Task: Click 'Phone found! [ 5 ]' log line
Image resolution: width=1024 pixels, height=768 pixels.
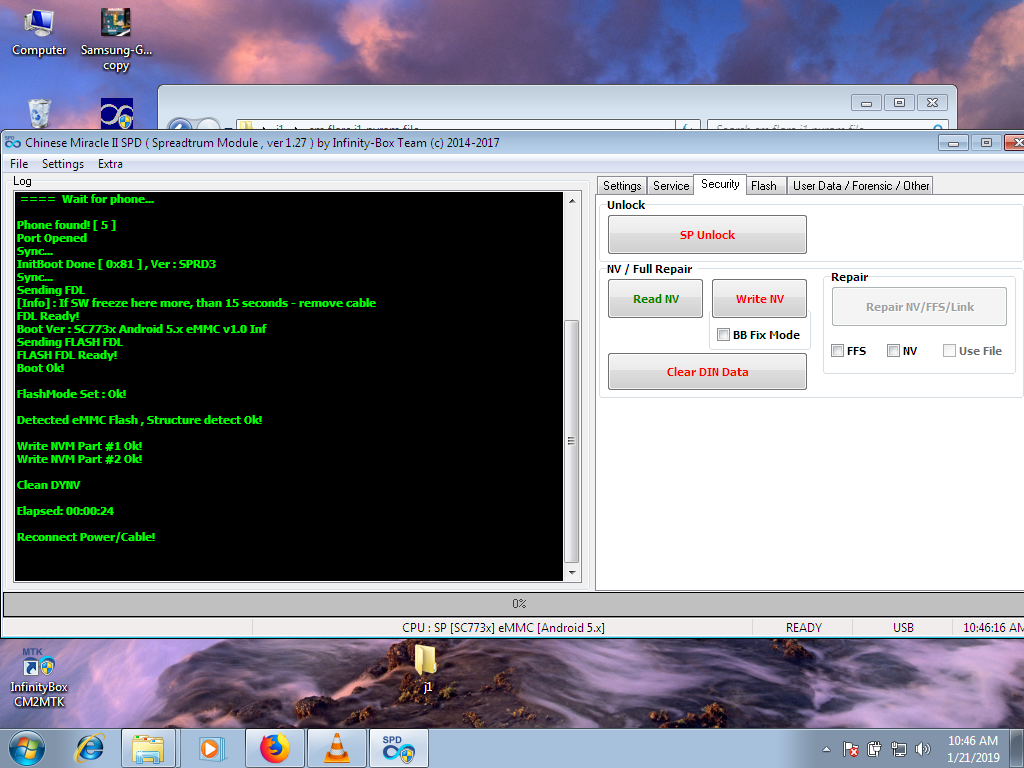Action: [67, 225]
